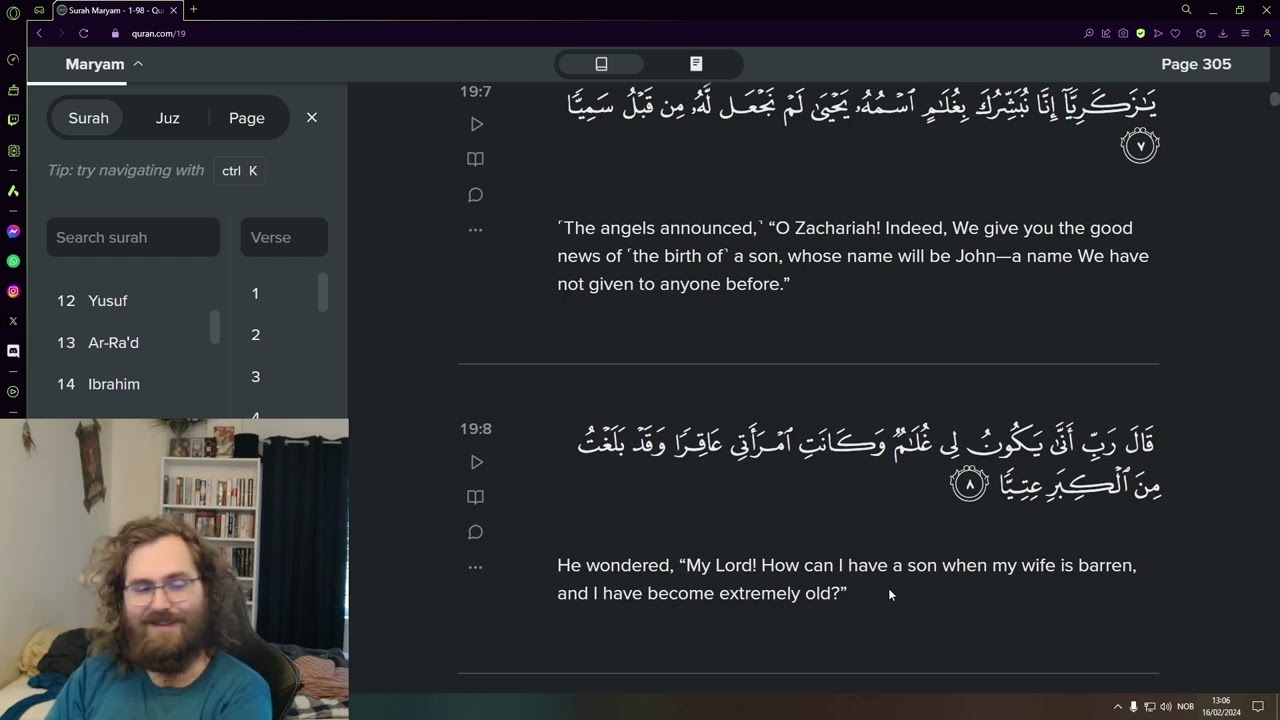
Task: Open Discord in the sidebar
Action: 13,351
